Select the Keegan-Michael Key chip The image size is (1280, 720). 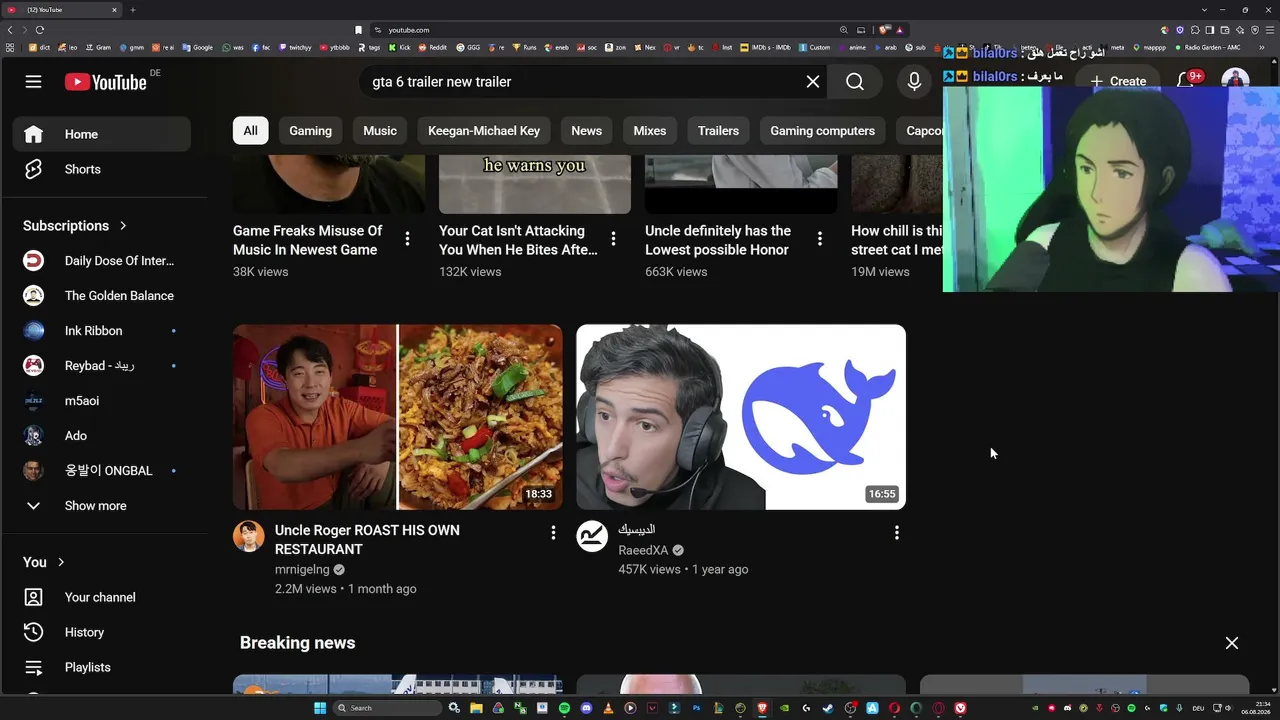[x=484, y=131]
